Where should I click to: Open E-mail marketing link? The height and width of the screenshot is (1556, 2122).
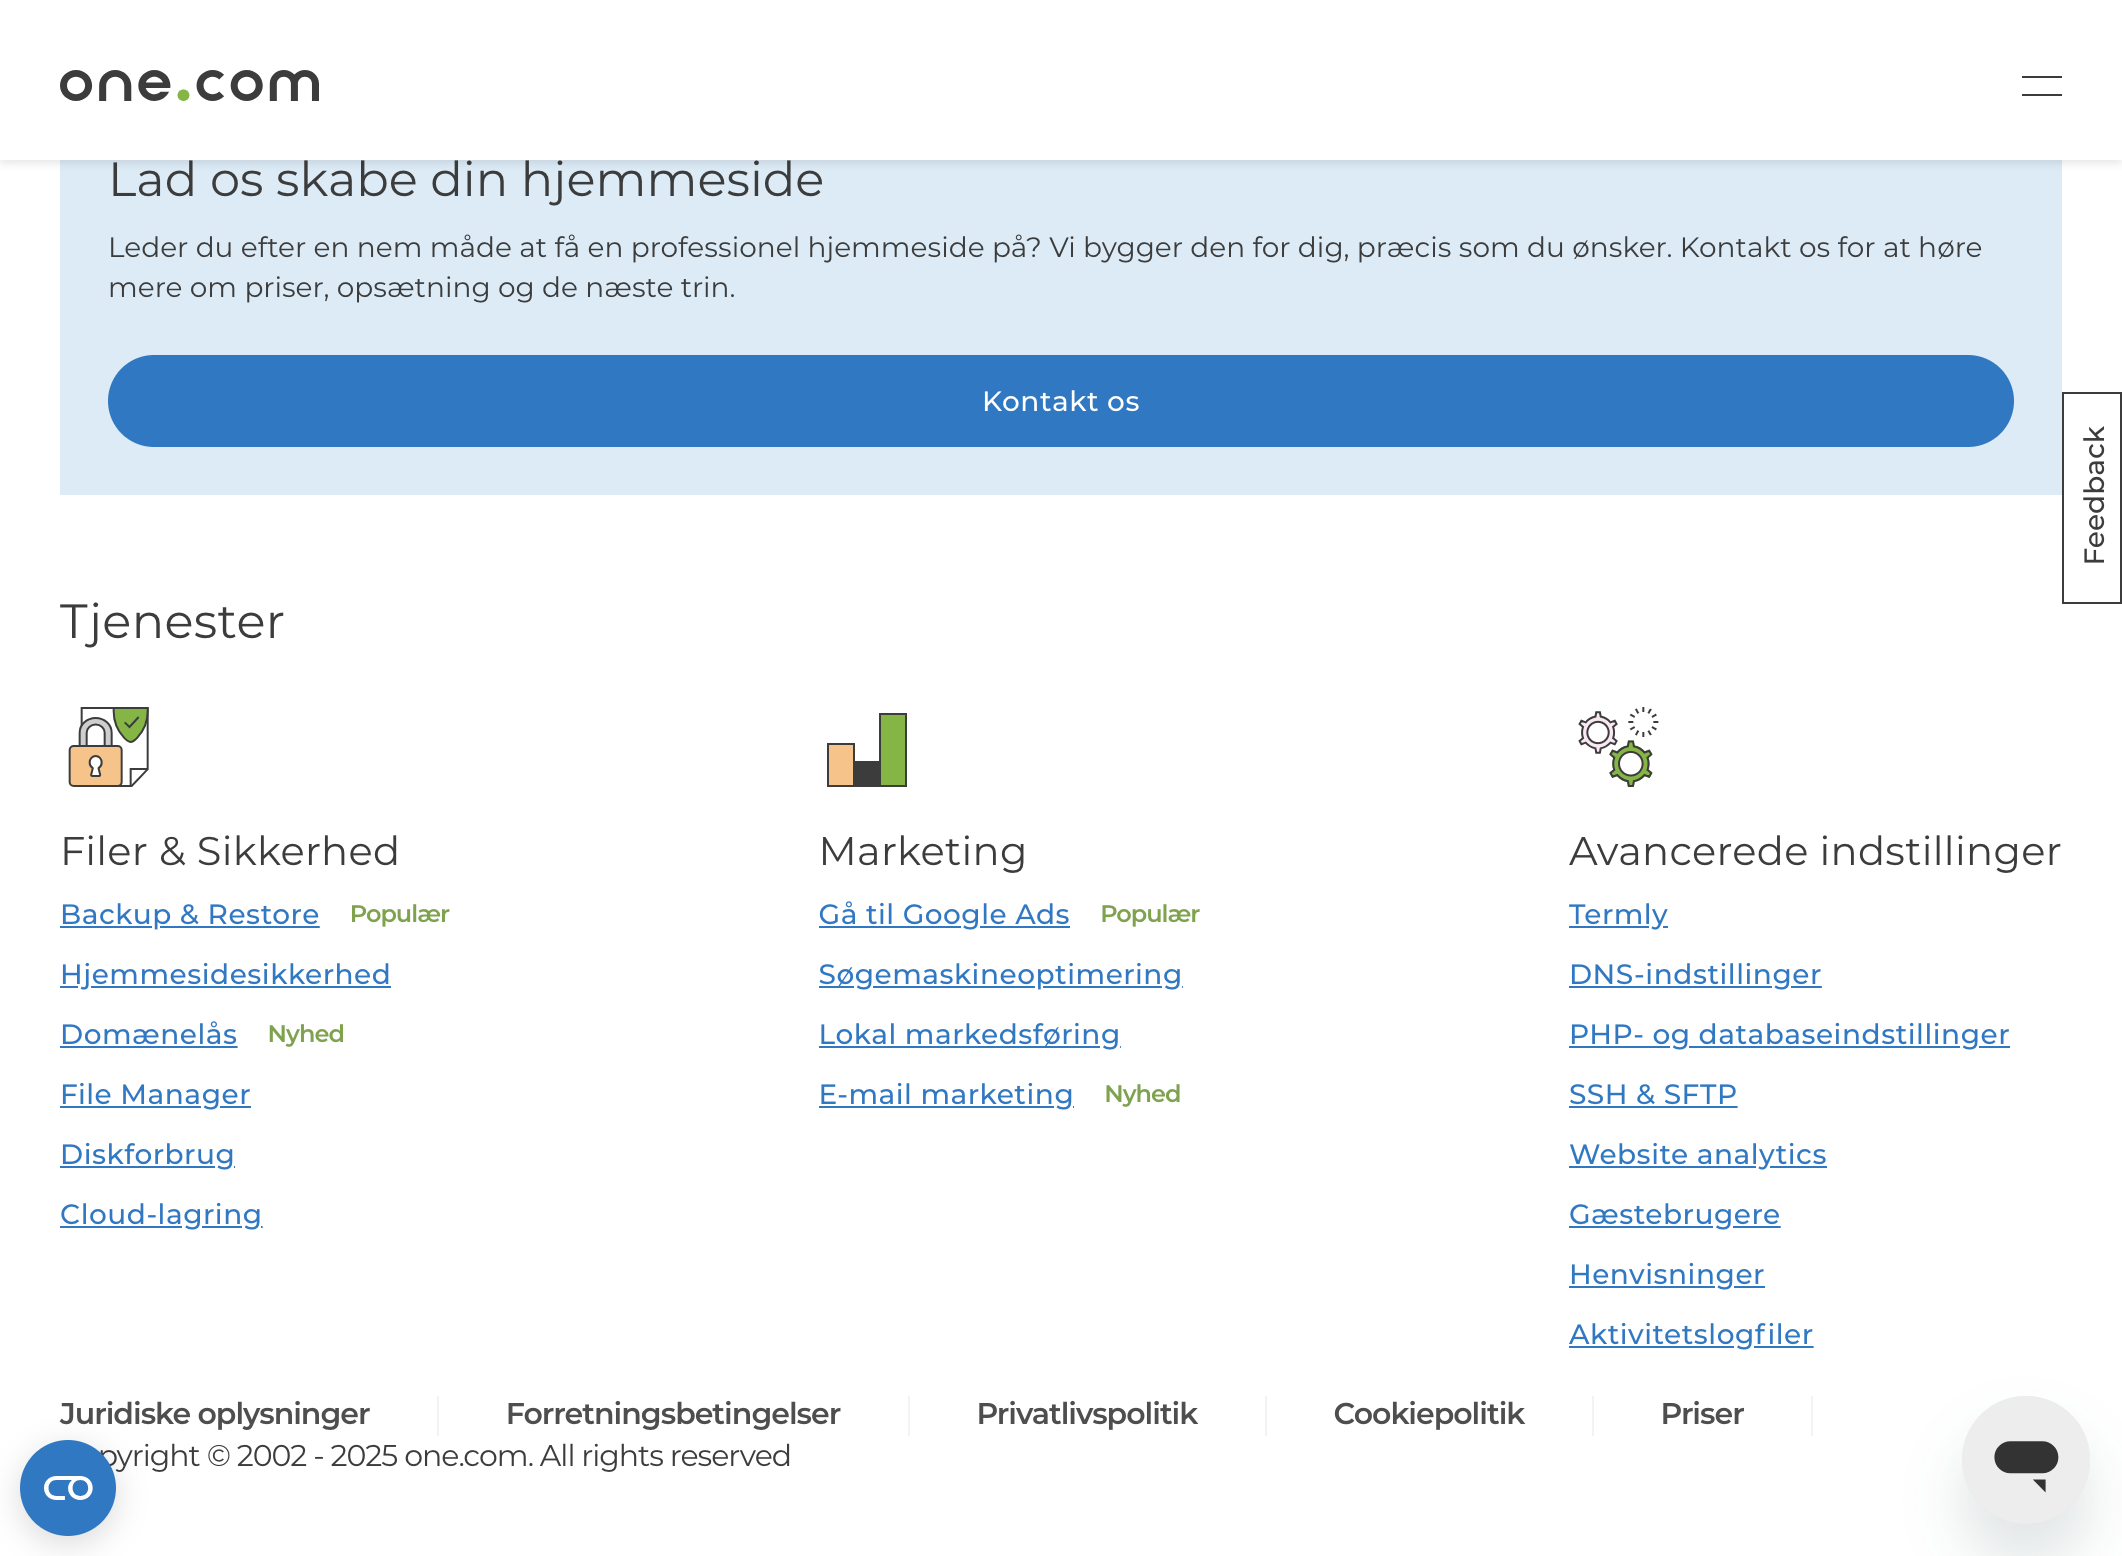(946, 1094)
